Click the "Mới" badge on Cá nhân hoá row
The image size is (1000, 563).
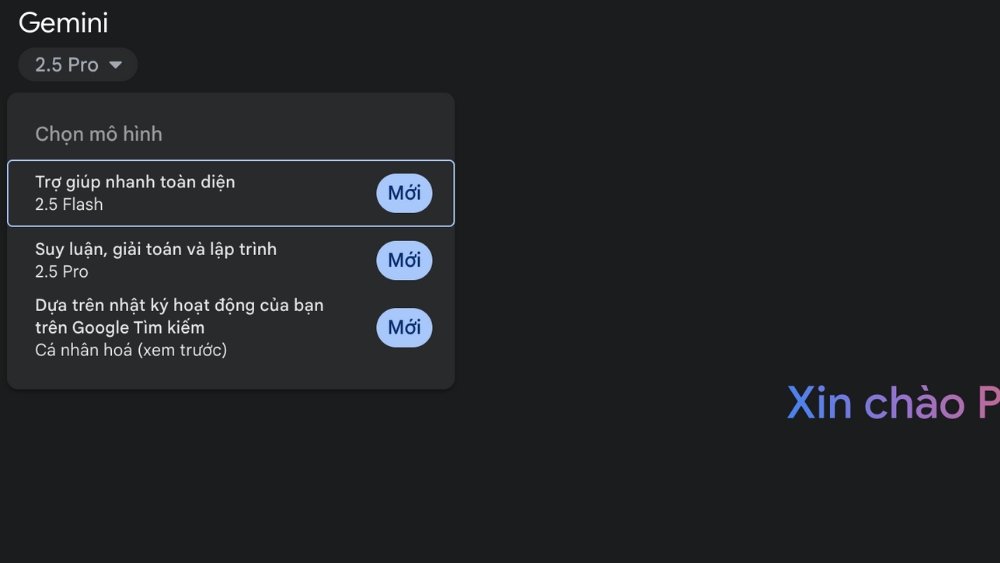pos(404,327)
